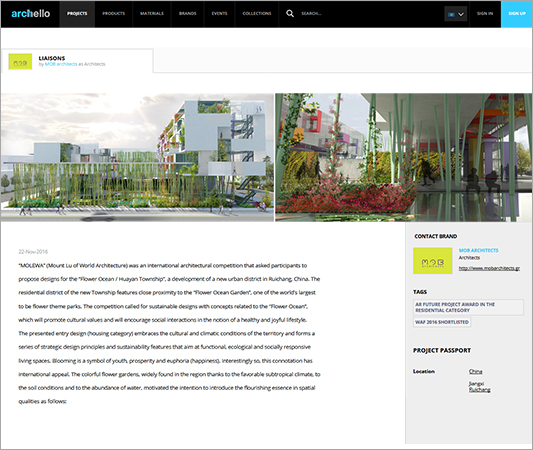Open the Projects menu item
The height and width of the screenshot is (450, 533).
pyautogui.click(x=77, y=14)
